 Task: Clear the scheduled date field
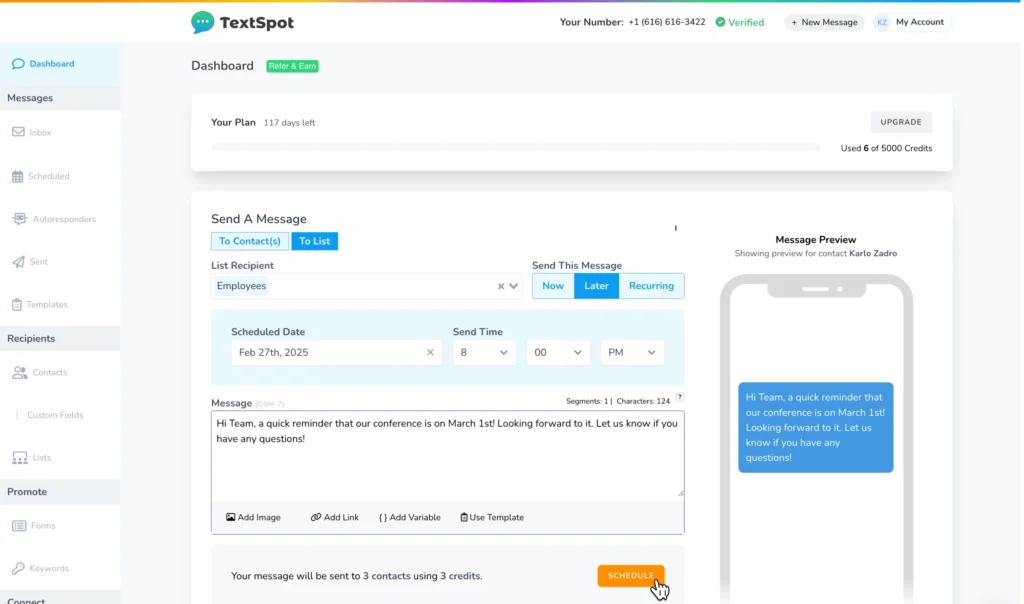pos(430,353)
